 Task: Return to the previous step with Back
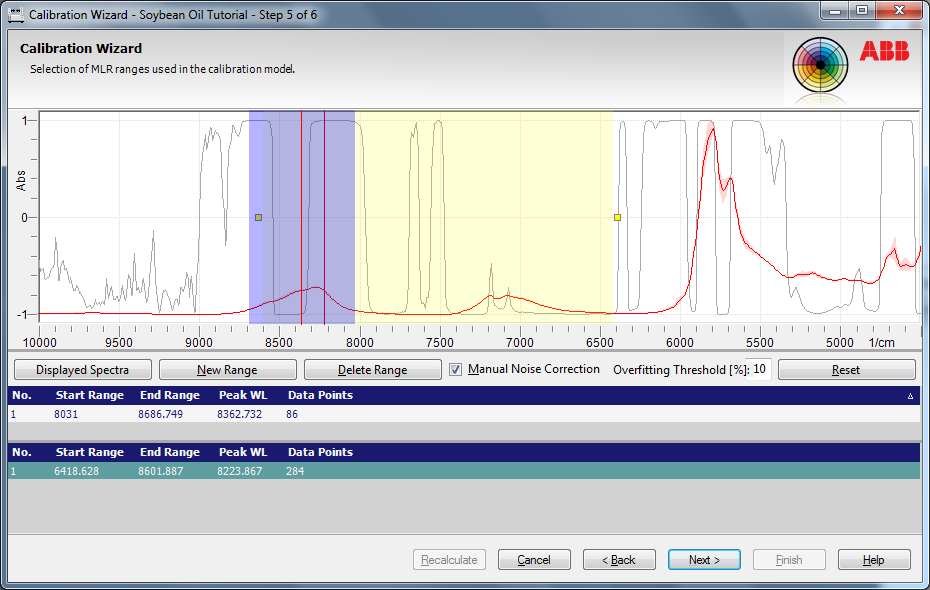pos(618,560)
